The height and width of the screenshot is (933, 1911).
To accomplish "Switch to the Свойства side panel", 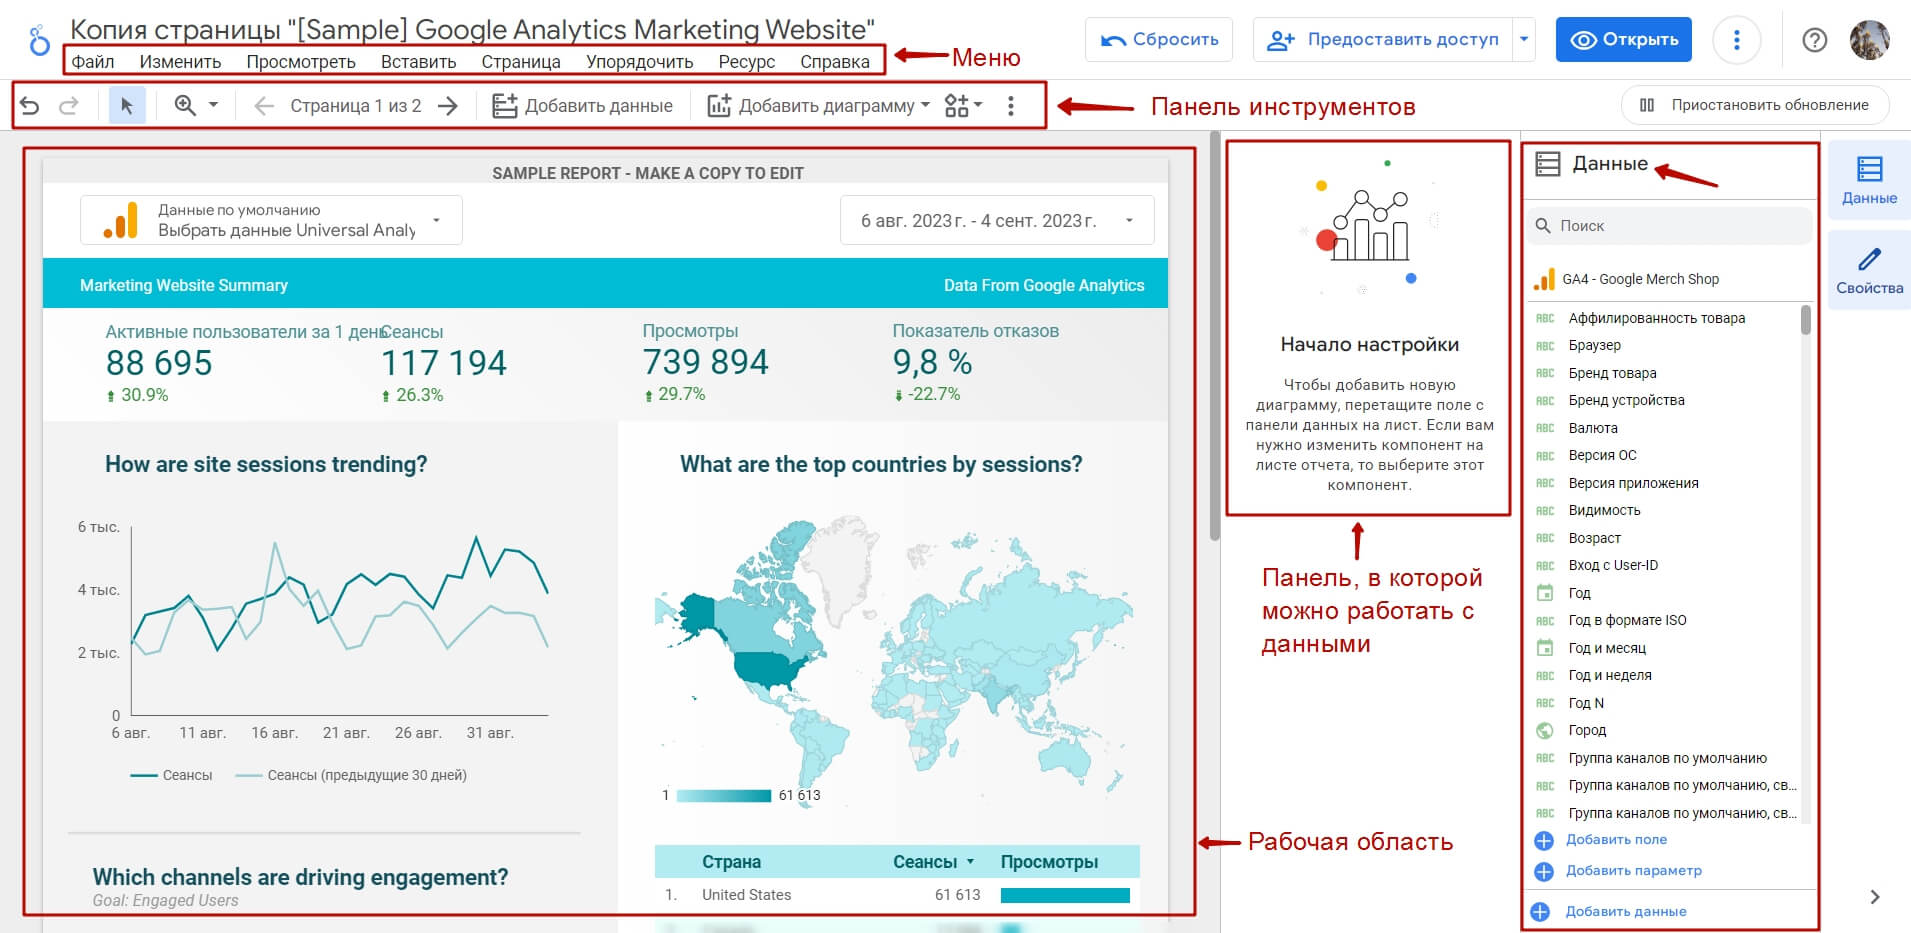I will 1869,270.
